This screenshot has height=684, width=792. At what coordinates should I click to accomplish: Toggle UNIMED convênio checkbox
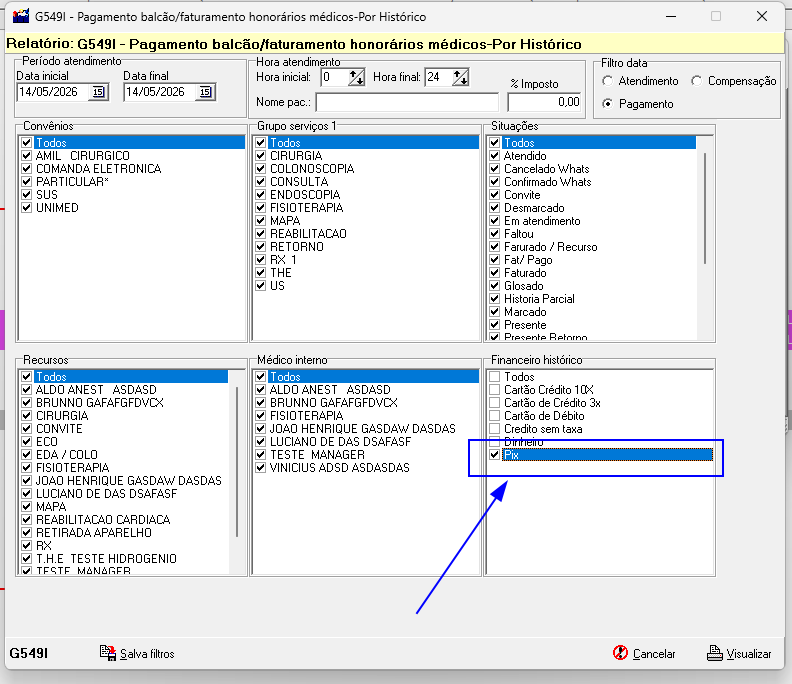pyautogui.click(x=27, y=208)
